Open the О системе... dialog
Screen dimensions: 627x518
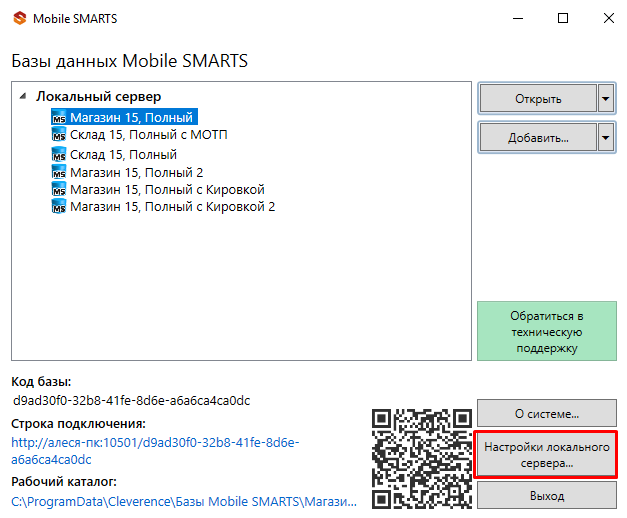pos(547,413)
